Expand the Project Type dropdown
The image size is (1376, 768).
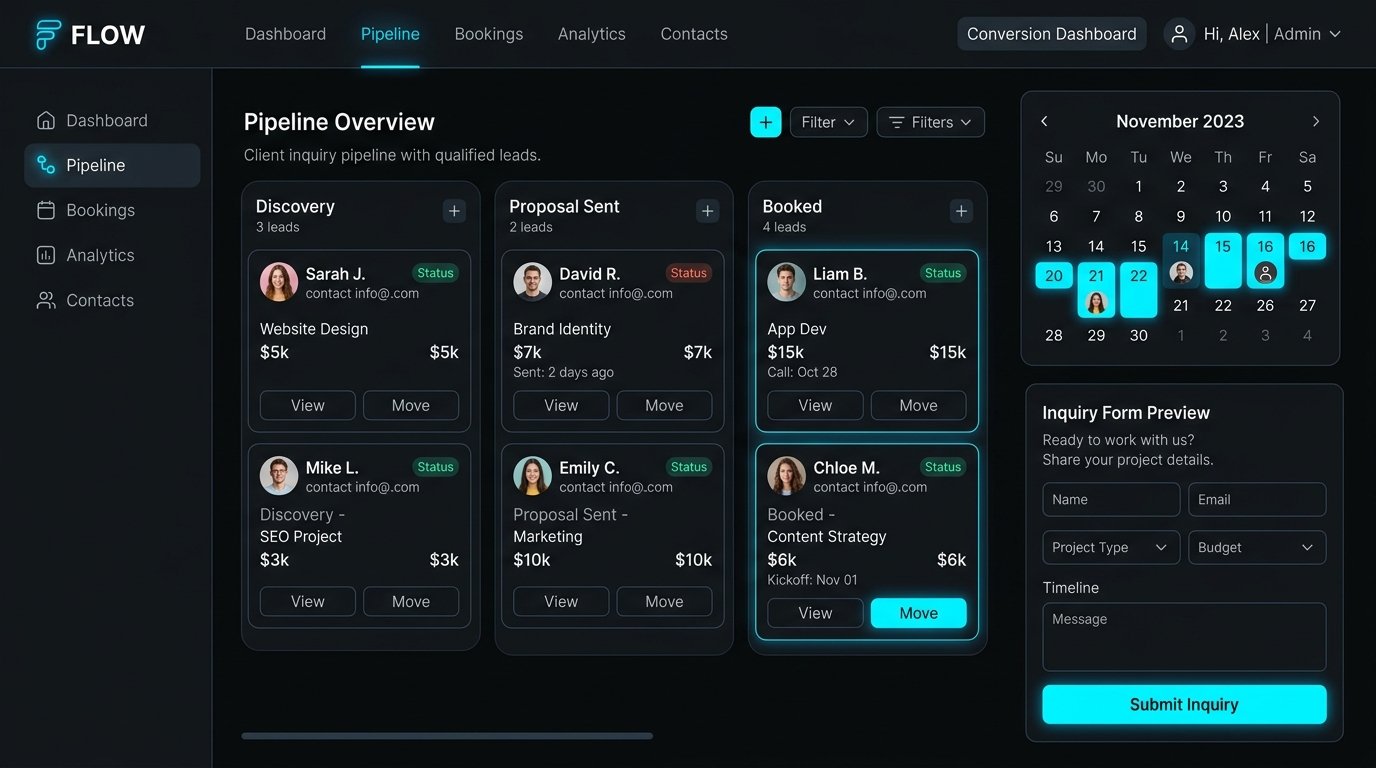click(x=1111, y=547)
